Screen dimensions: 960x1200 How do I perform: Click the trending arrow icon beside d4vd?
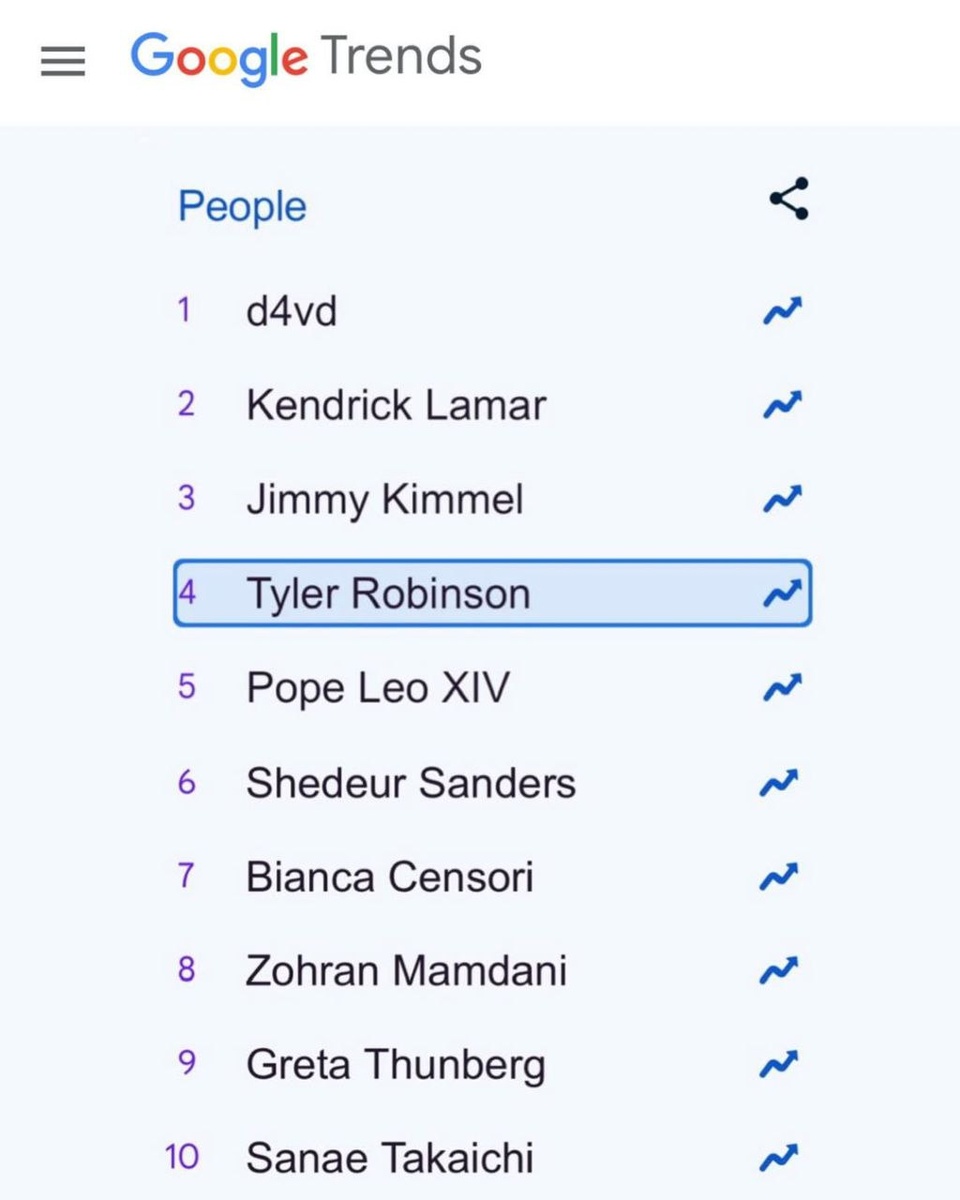click(x=782, y=312)
